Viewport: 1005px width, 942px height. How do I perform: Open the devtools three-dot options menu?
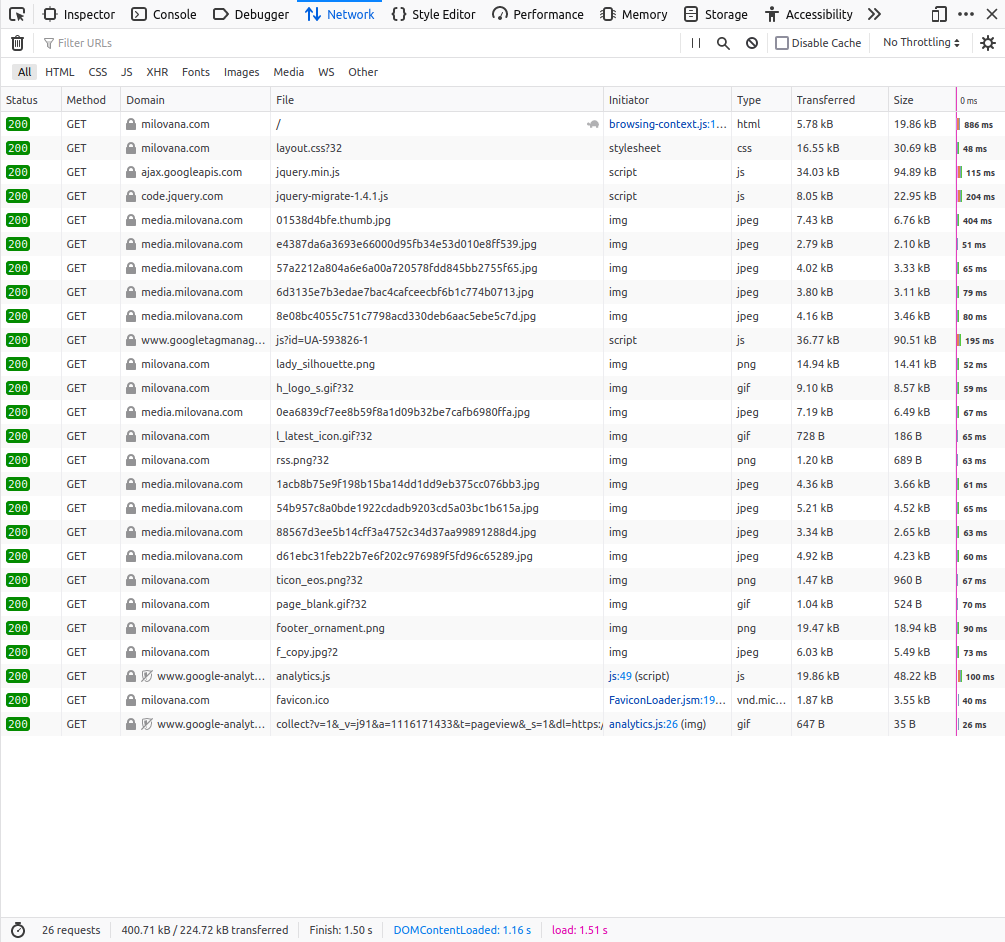point(966,14)
